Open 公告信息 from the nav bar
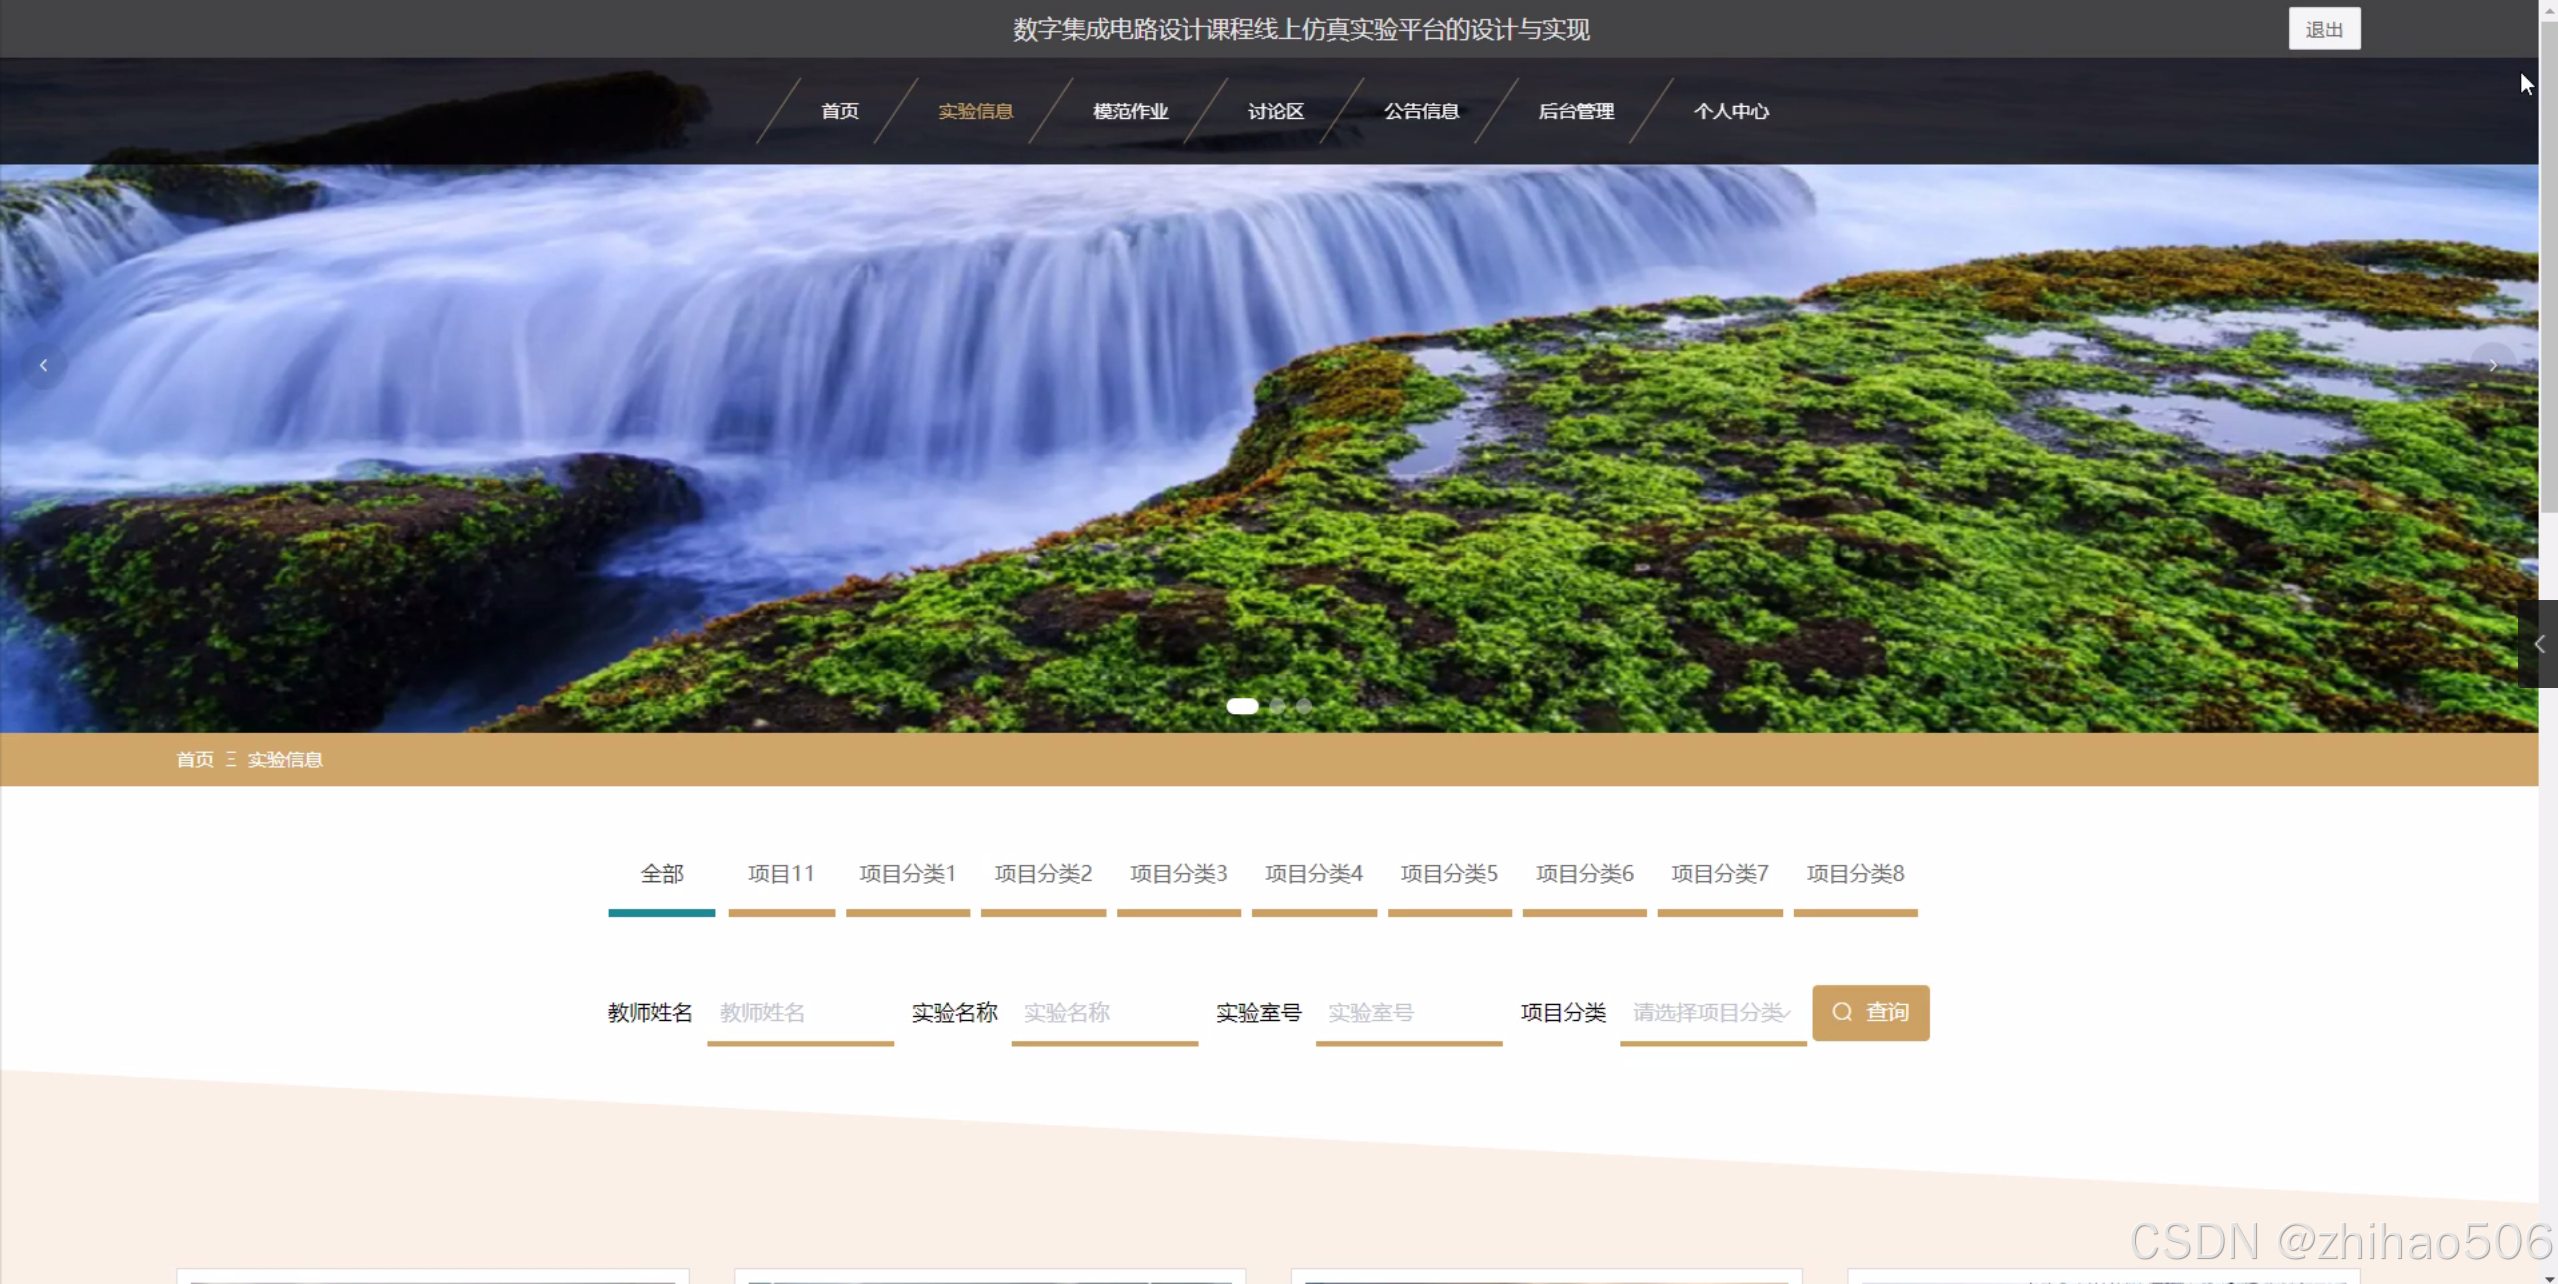 coord(1421,111)
